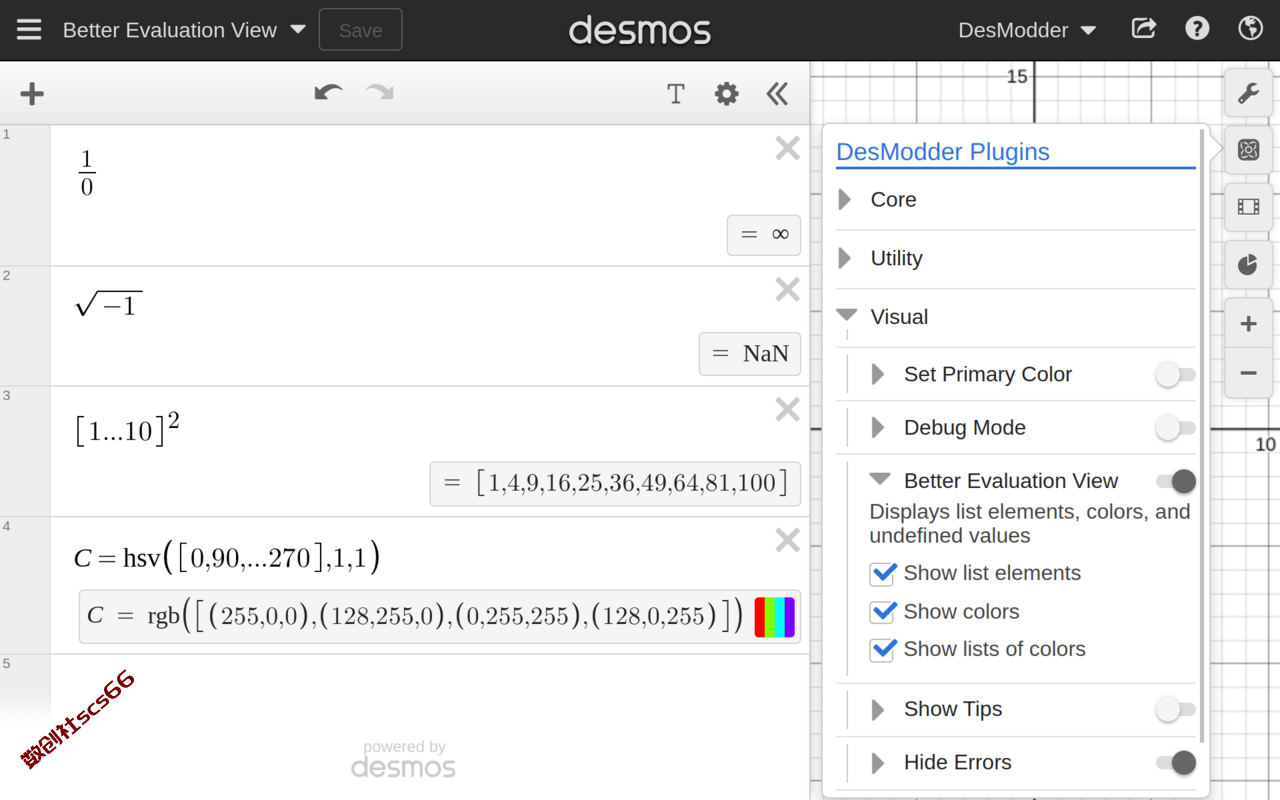This screenshot has width=1280, height=800.
Task: Open language selection globe
Action: coord(1250,29)
